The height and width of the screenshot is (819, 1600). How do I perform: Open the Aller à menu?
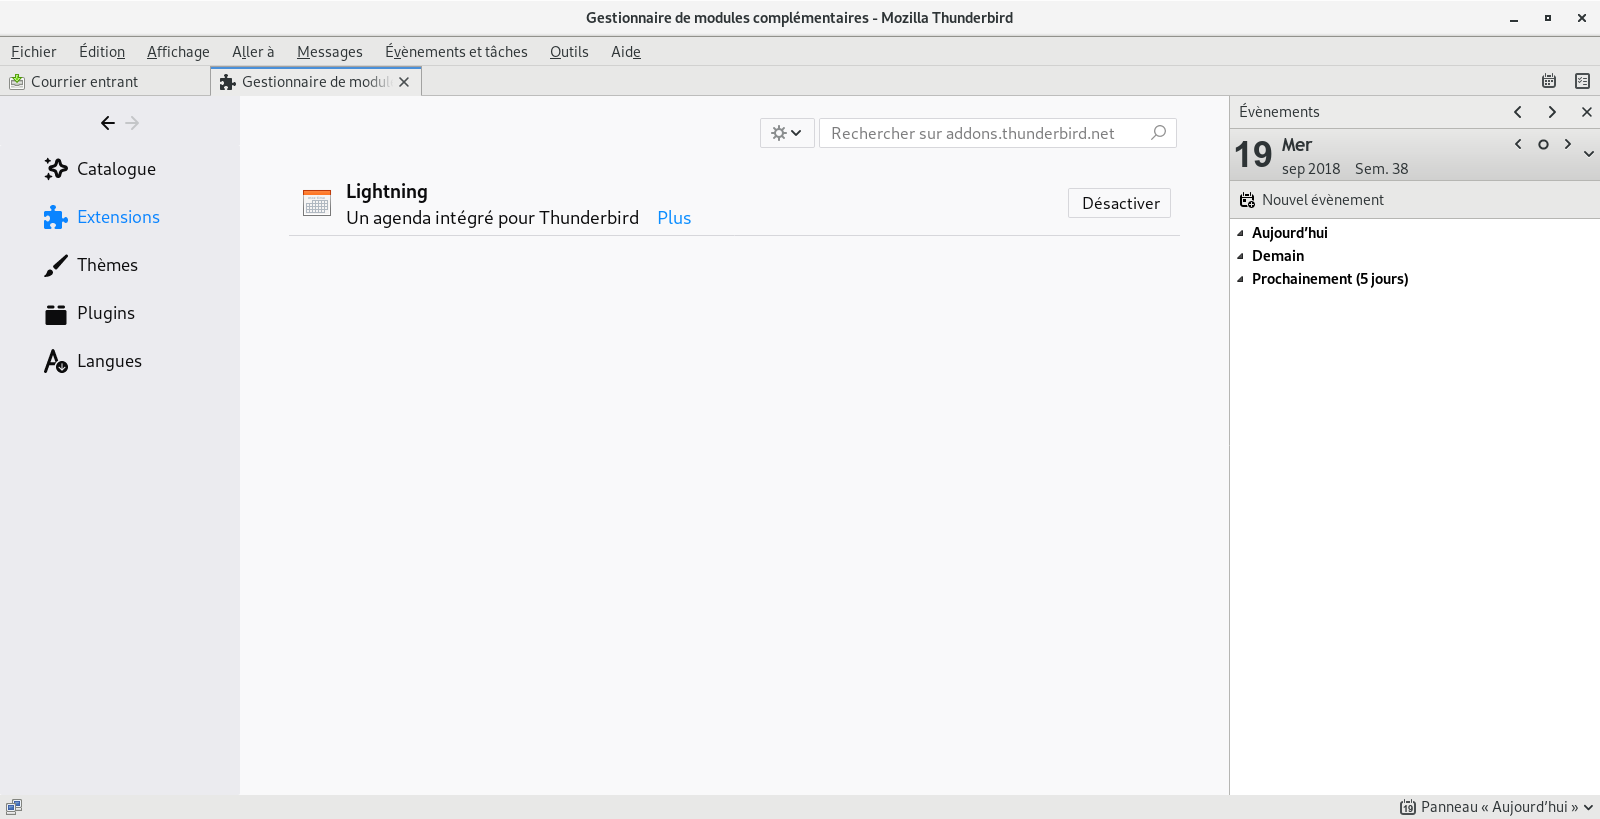[253, 52]
